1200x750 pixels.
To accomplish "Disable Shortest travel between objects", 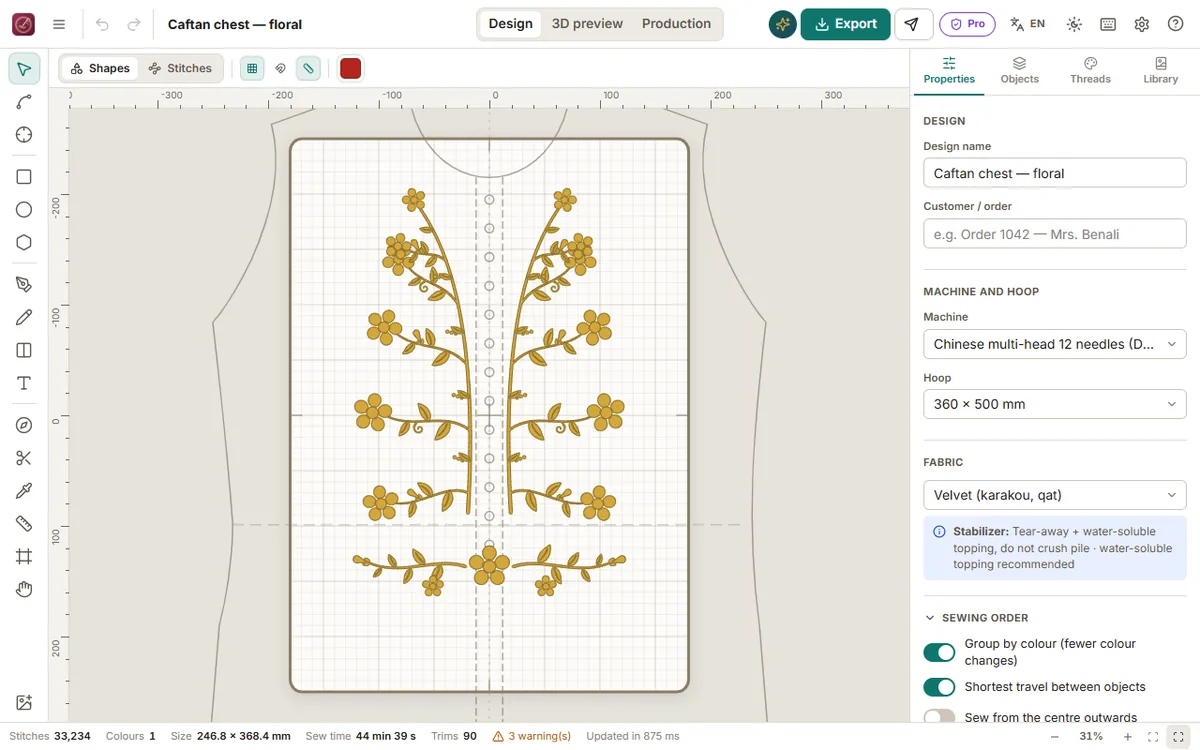I will tap(939, 687).
